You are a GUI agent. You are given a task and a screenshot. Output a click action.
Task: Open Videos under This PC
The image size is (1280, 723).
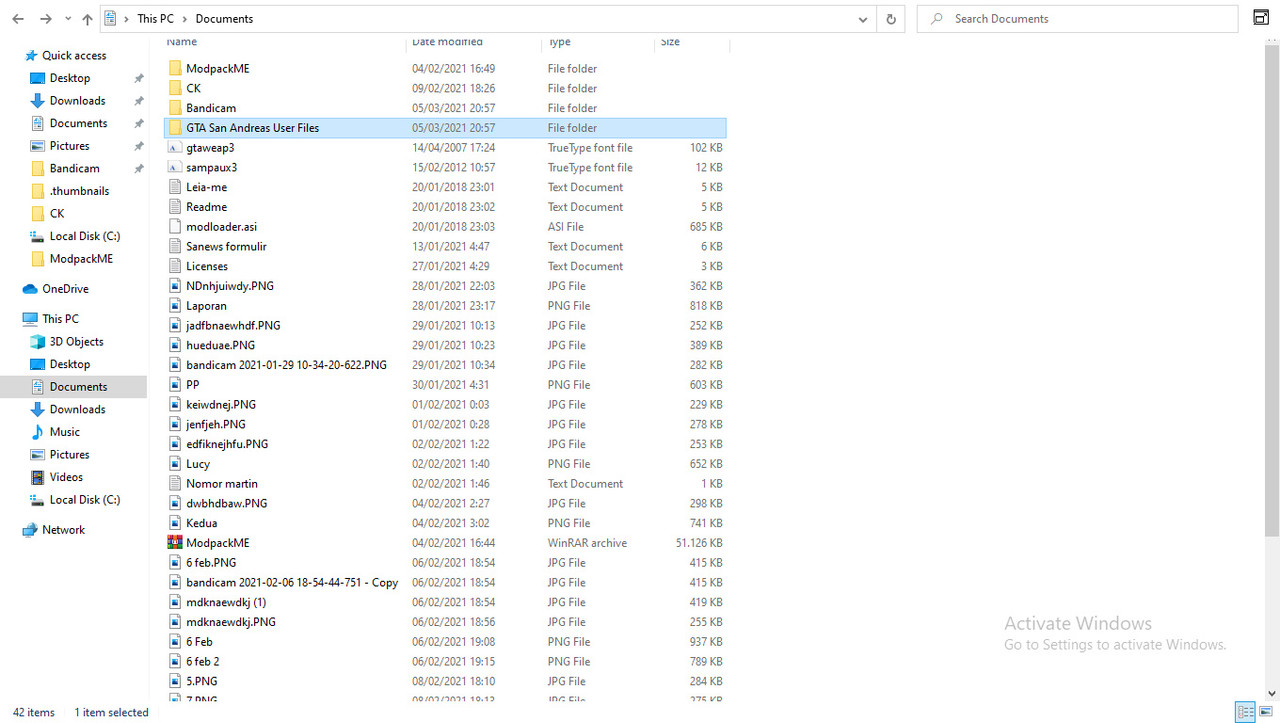pos(66,477)
